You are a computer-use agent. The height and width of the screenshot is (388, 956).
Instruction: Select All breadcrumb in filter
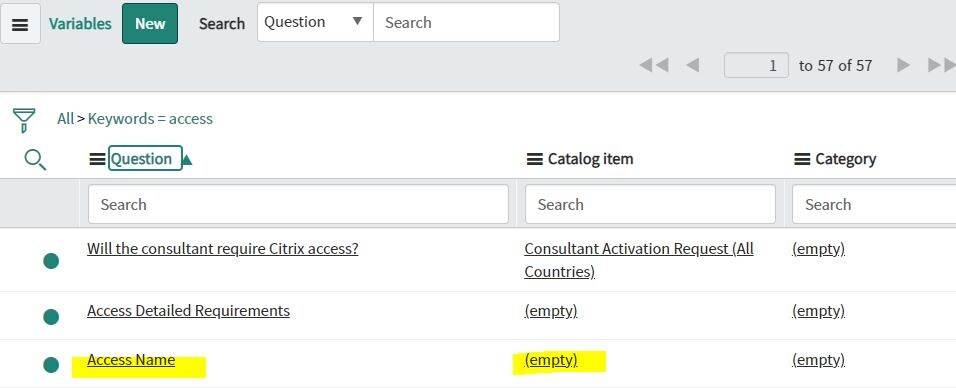[65, 118]
